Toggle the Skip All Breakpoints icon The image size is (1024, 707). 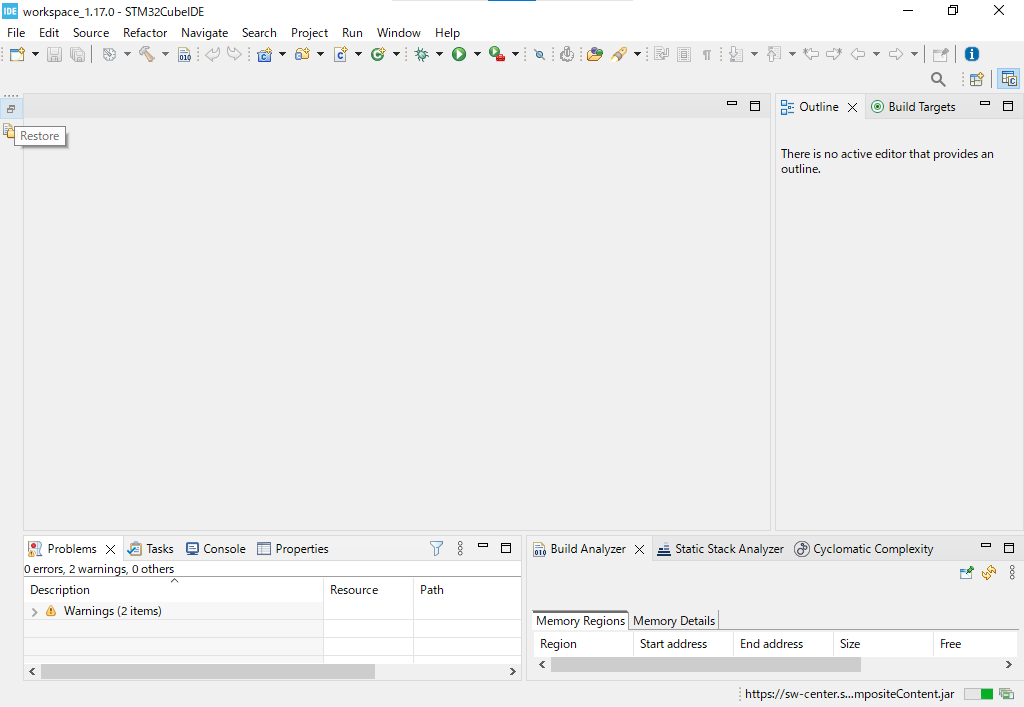click(x=539, y=54)
